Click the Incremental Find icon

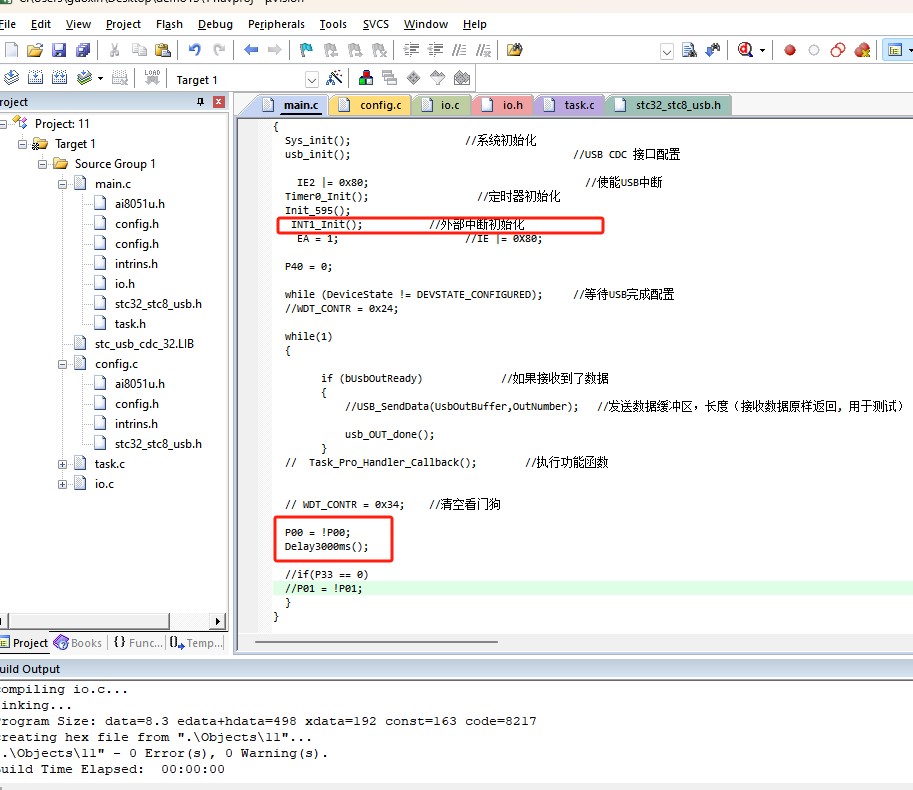713,50
